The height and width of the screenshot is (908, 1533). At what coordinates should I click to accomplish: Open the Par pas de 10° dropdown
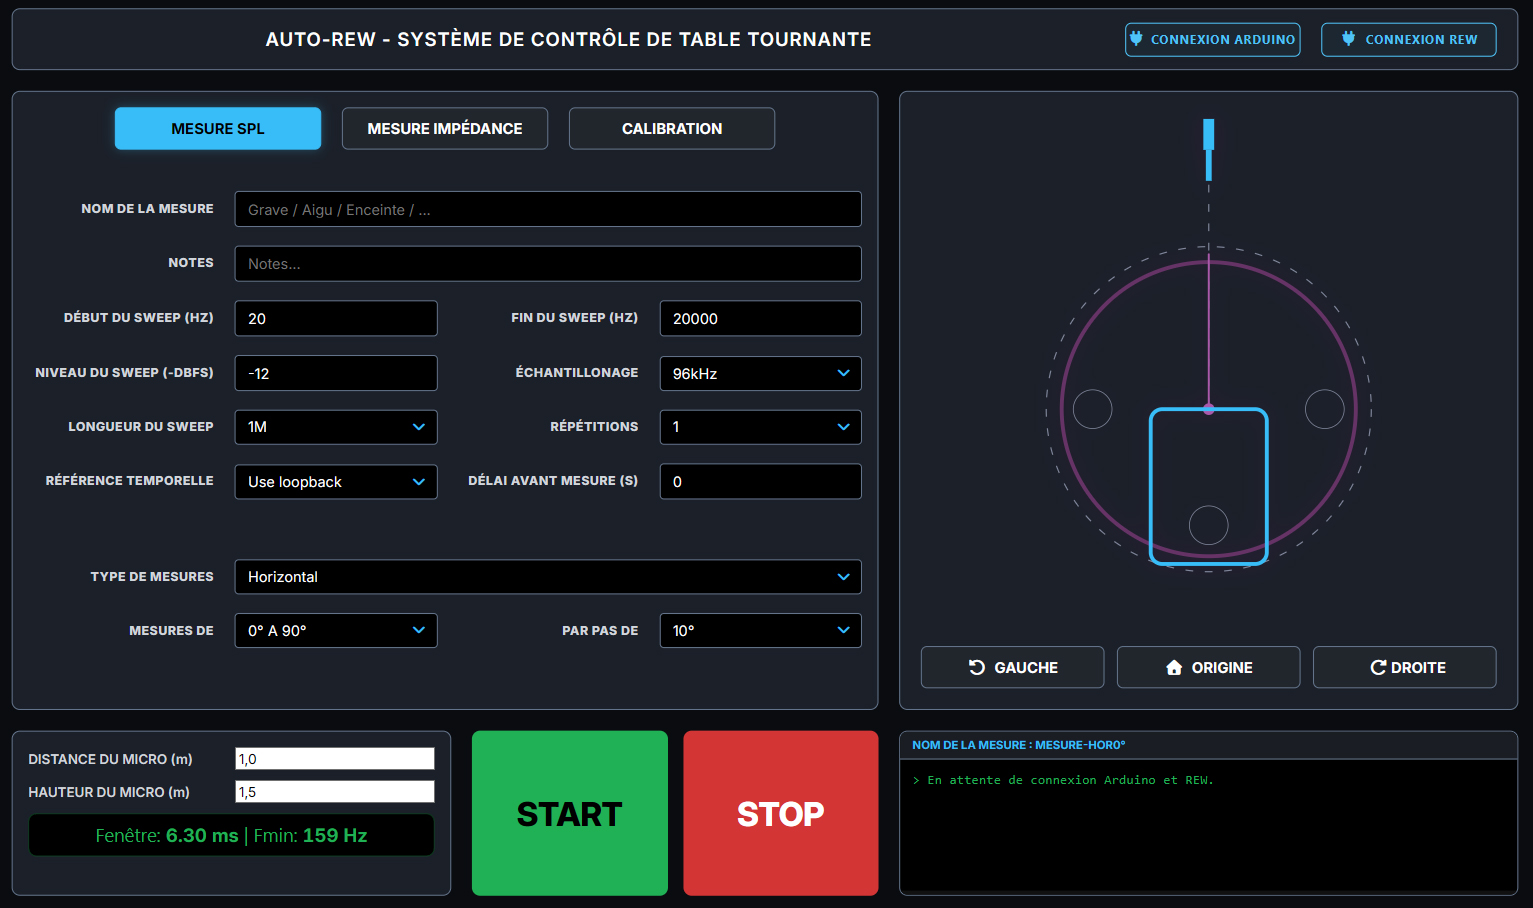(760, 631)
